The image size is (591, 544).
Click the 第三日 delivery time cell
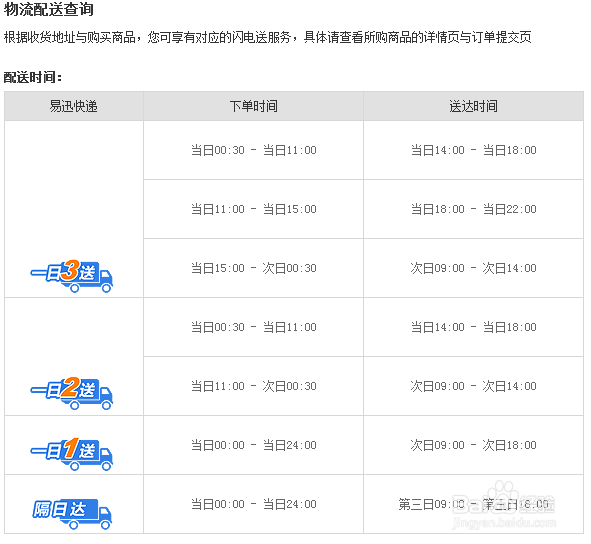click(473, 504)
